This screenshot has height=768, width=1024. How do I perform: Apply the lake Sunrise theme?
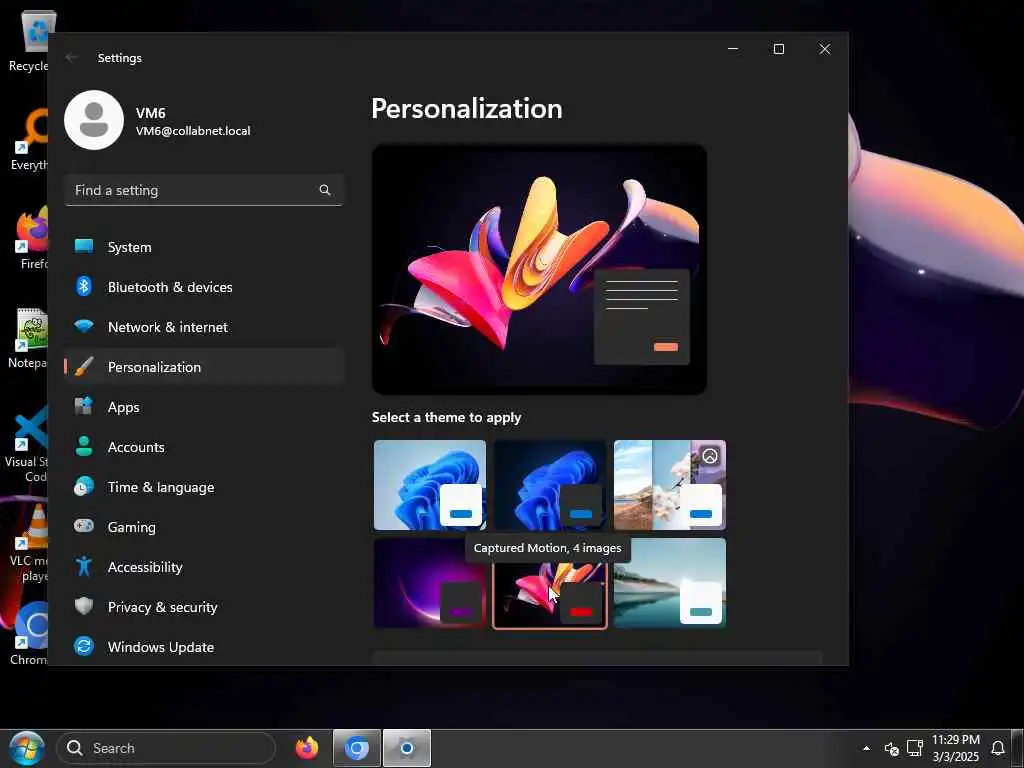tap(670, 583)
